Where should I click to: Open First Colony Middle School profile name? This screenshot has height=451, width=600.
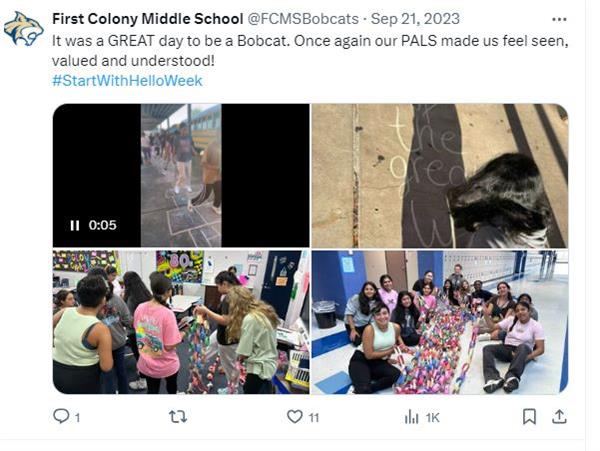click(x=147, y=19)
